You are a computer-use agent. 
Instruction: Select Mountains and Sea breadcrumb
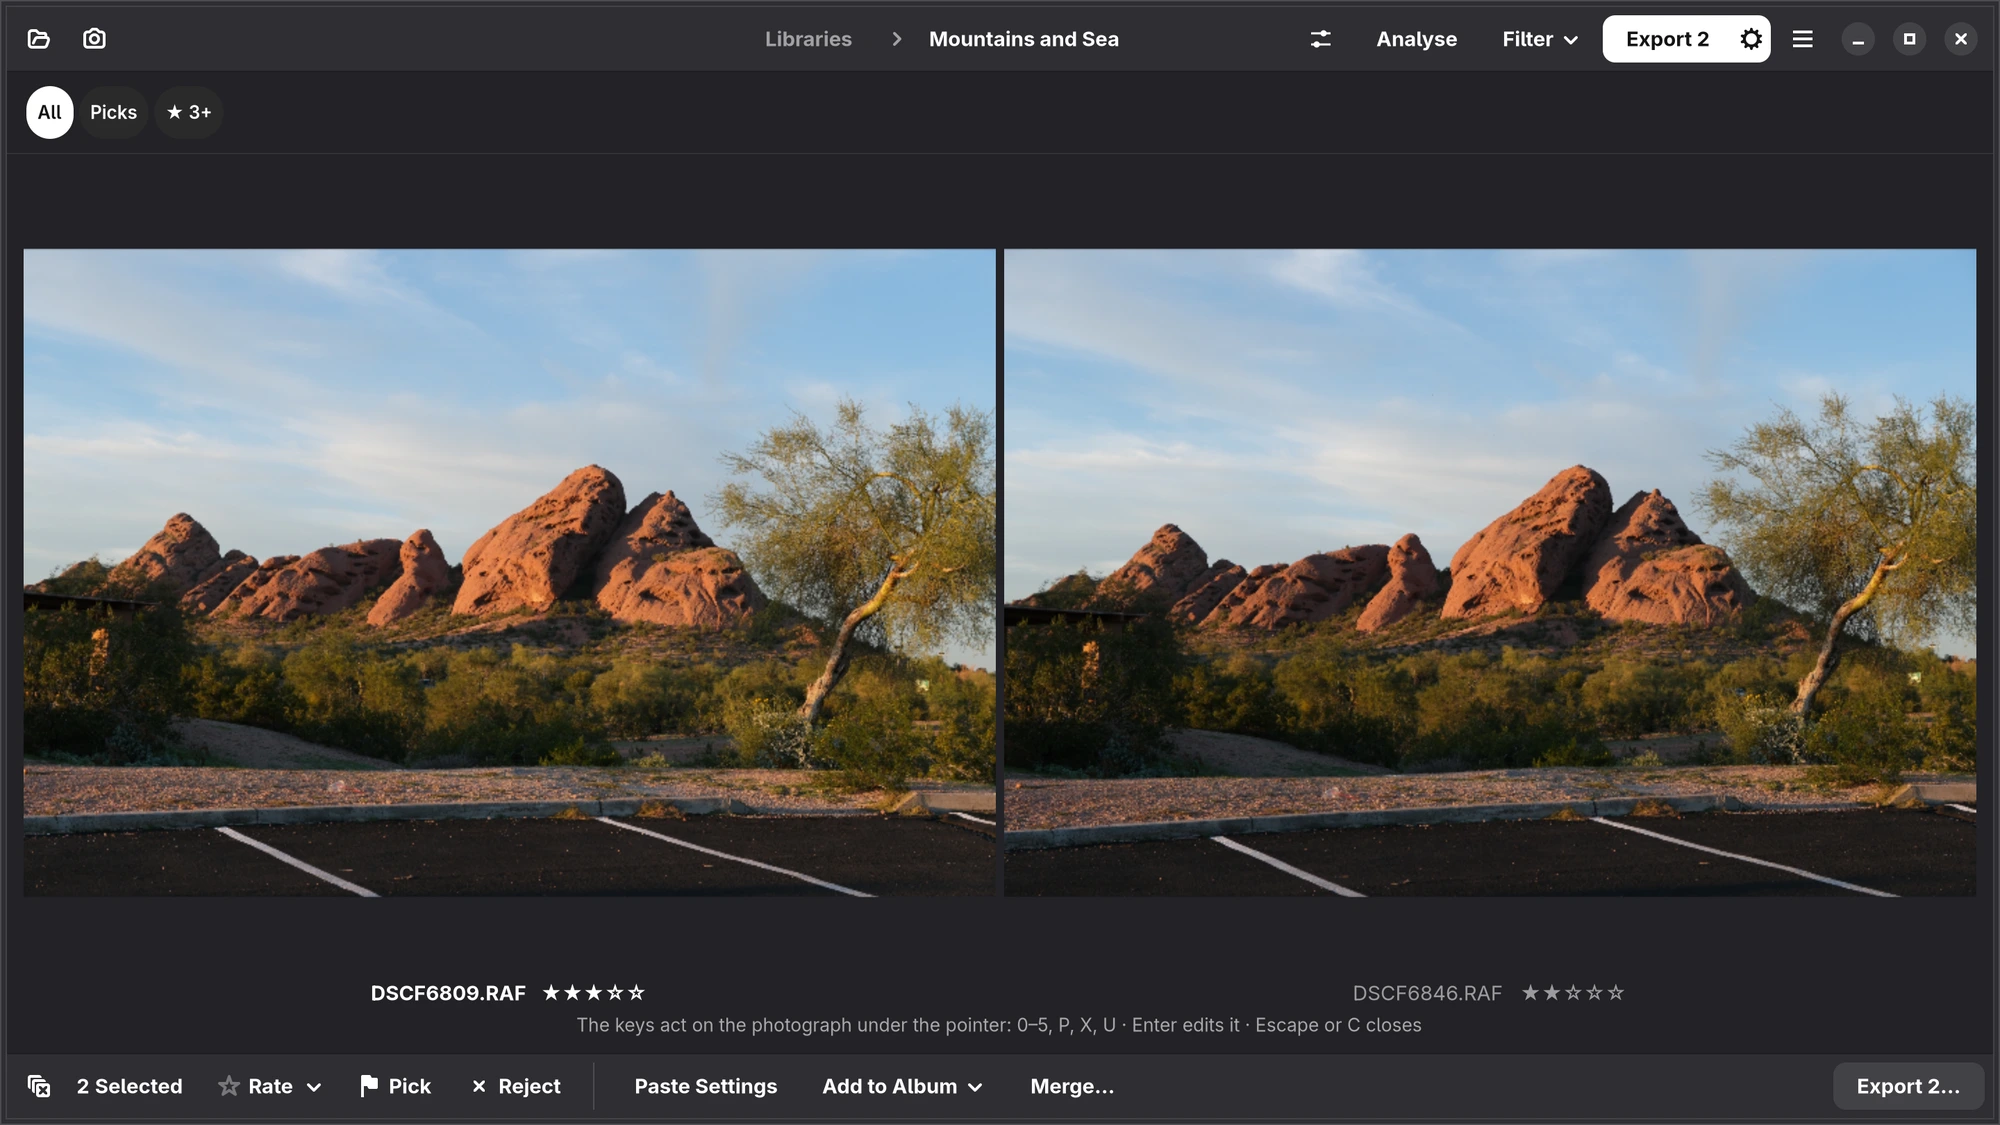click(x=1024, y=39)
